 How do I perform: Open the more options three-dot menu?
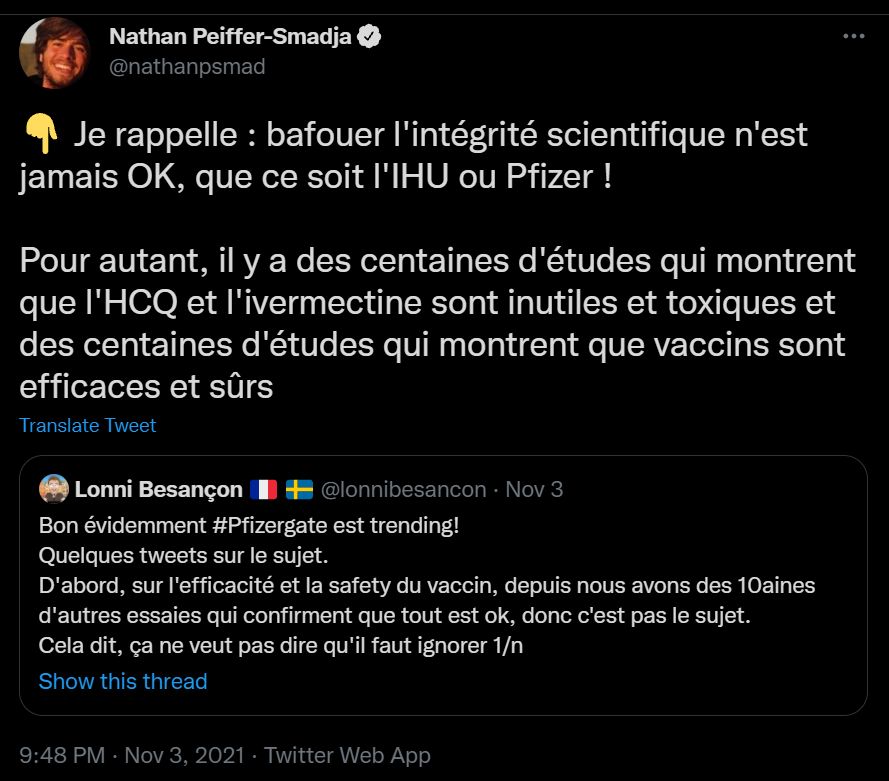click(853, 37)
